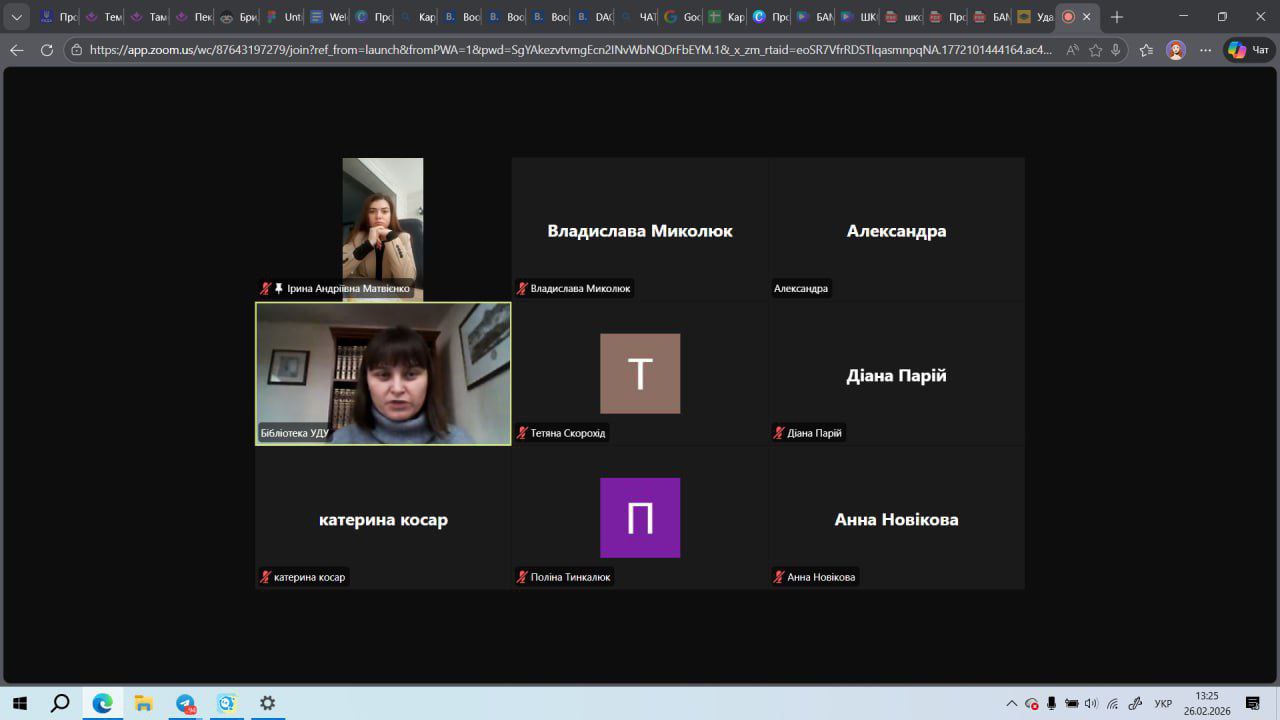Add this page to favorites star
This screenshot has height=720, width=1280.
pyautogui.click(x=1095, y=50)
